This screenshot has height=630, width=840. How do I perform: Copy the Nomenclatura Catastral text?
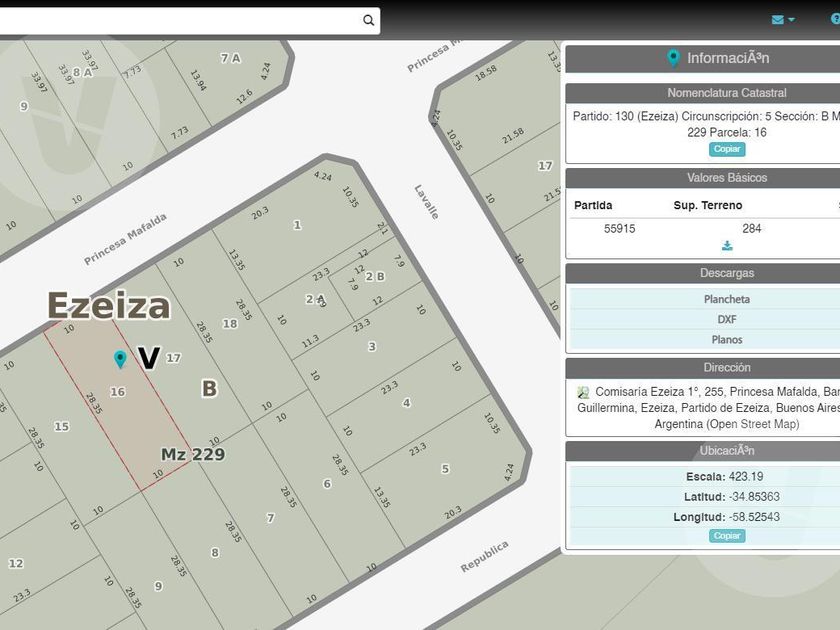(727, 149)
